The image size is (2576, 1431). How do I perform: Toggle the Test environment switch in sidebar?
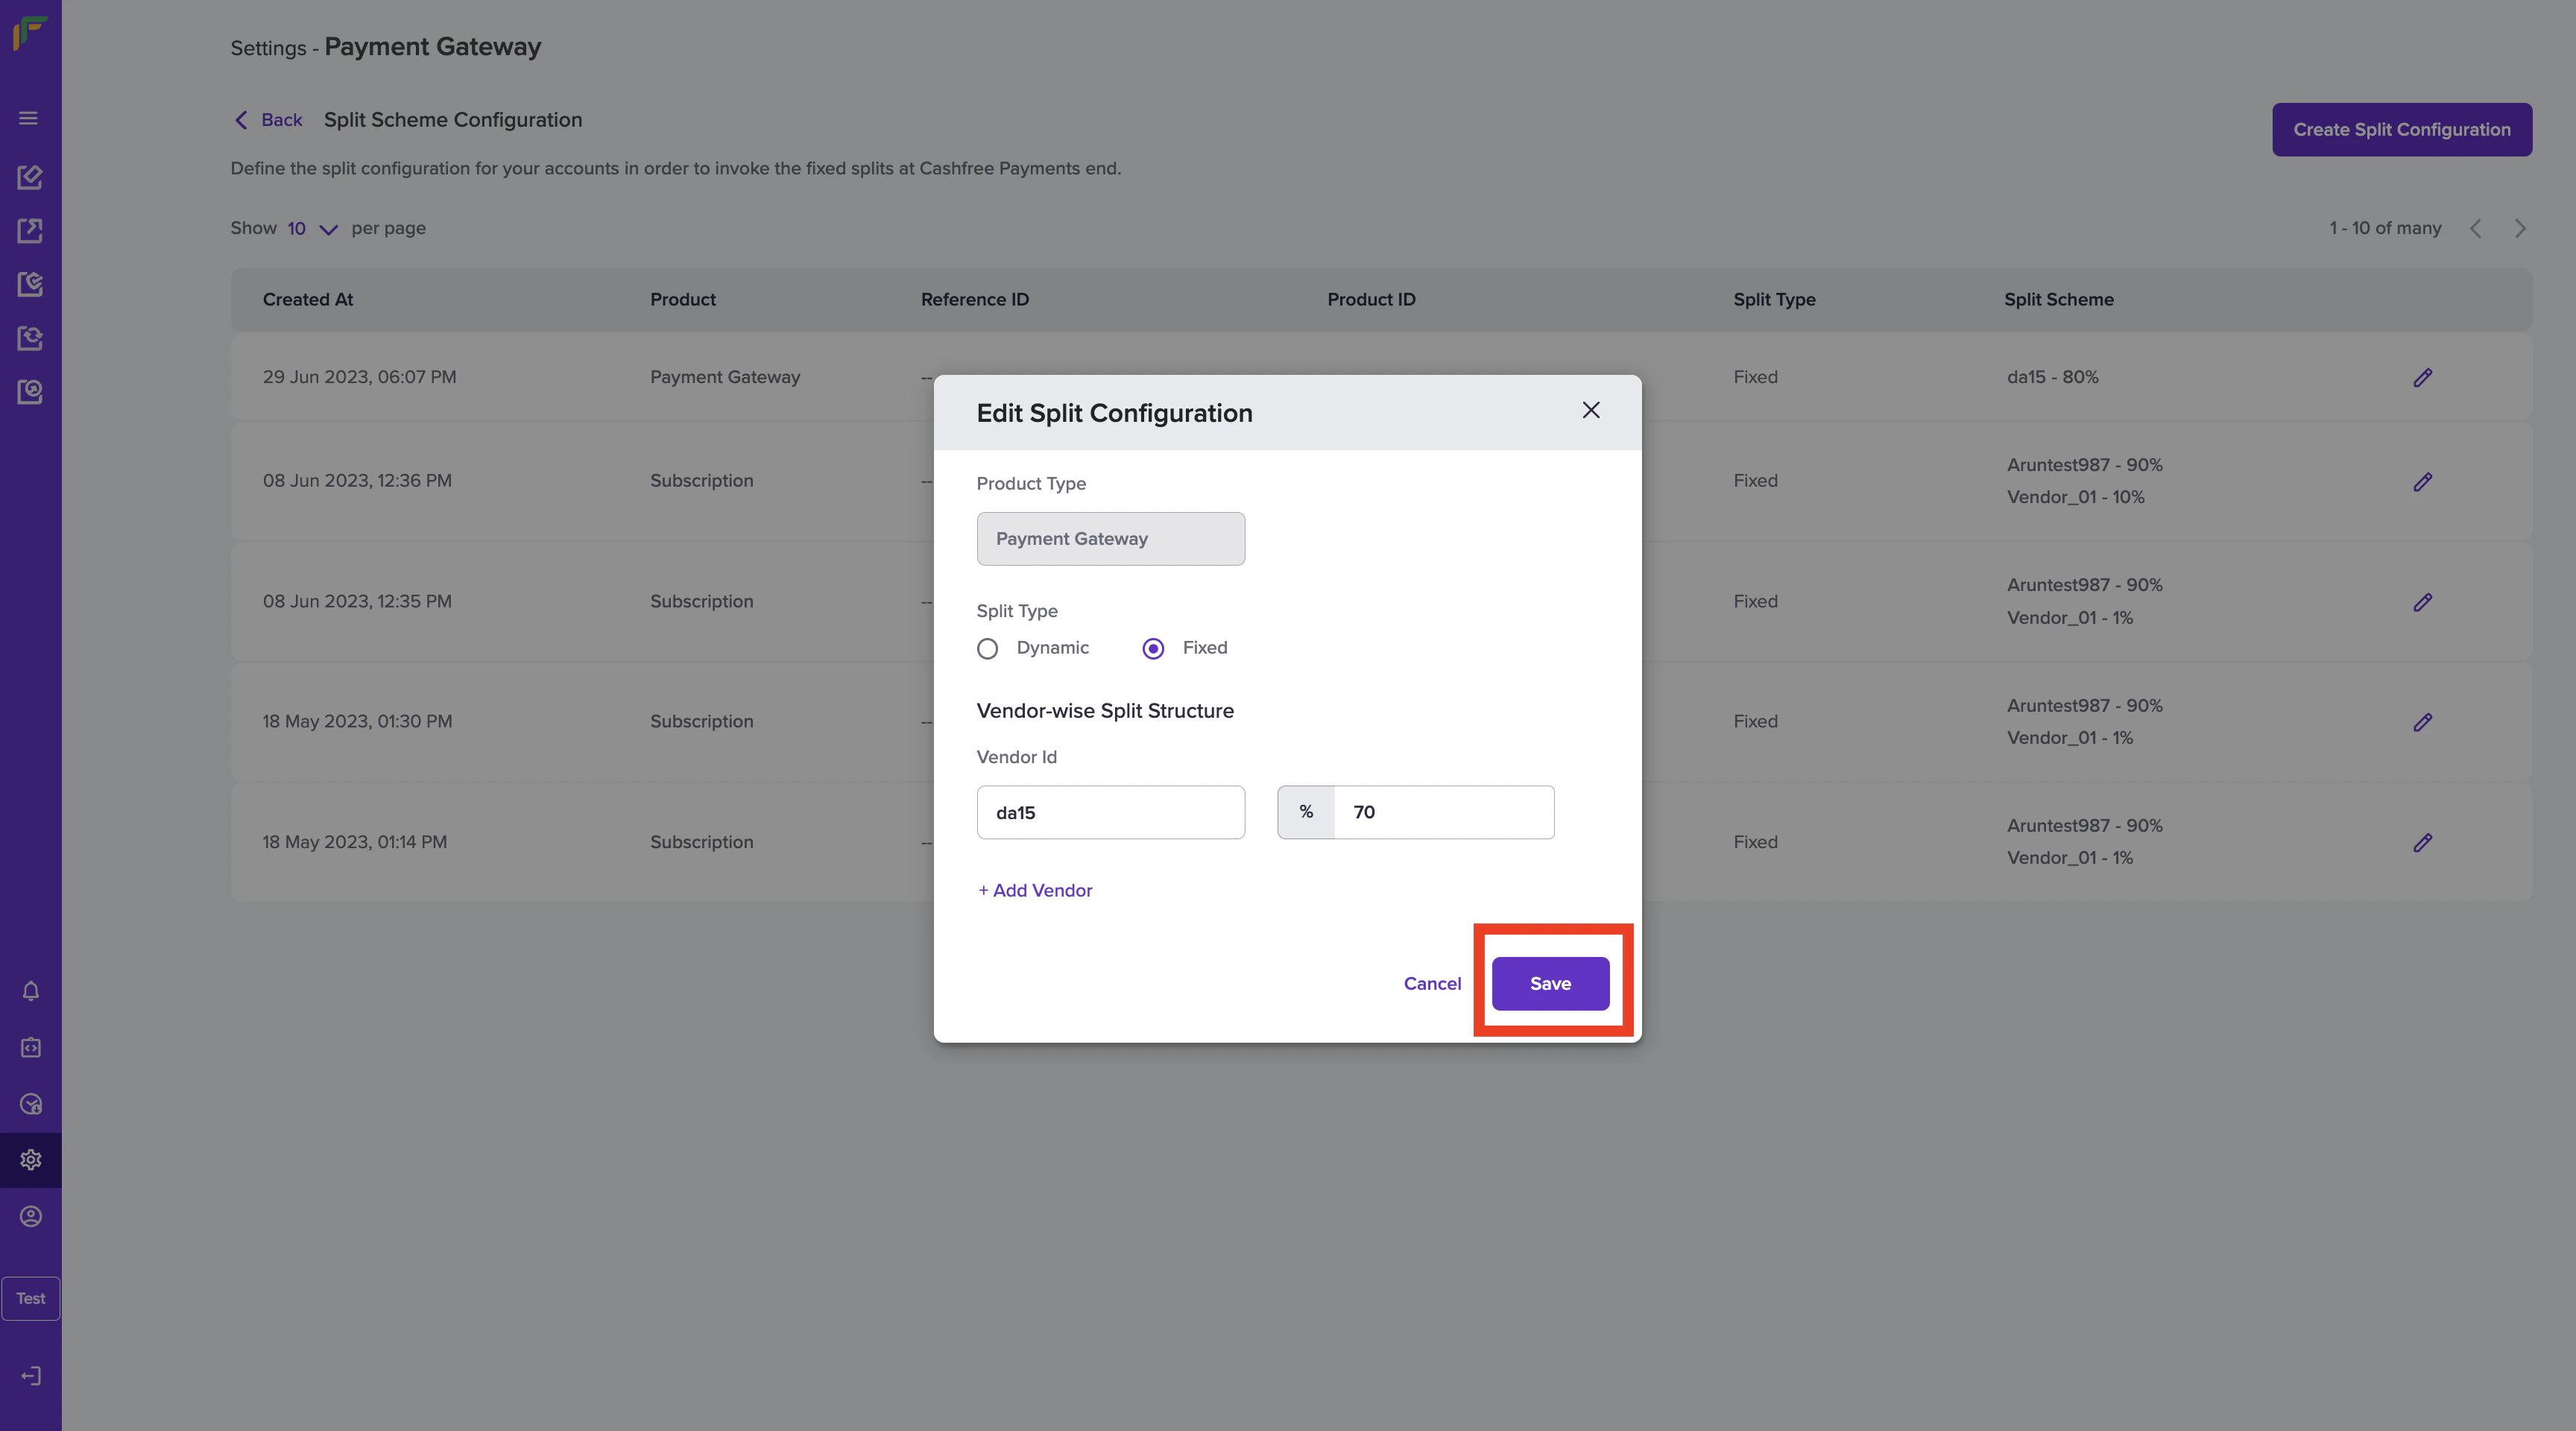point(30,1298)
